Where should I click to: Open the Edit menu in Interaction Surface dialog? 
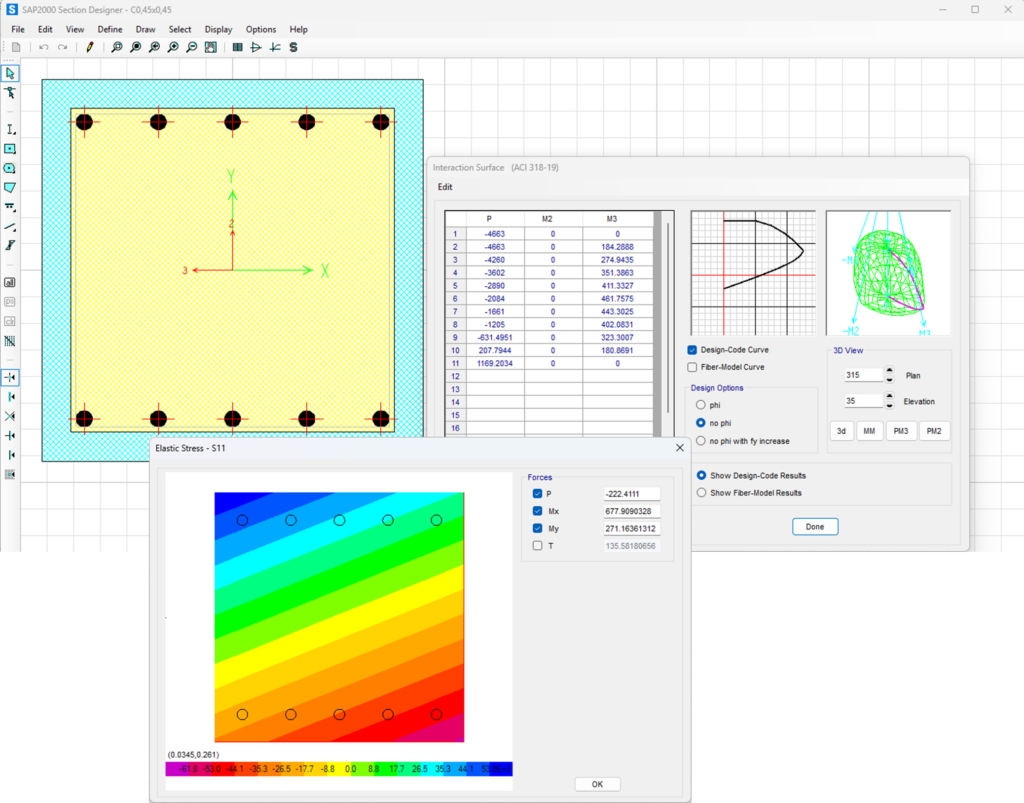pyautogui.click(x=444, y=186)
